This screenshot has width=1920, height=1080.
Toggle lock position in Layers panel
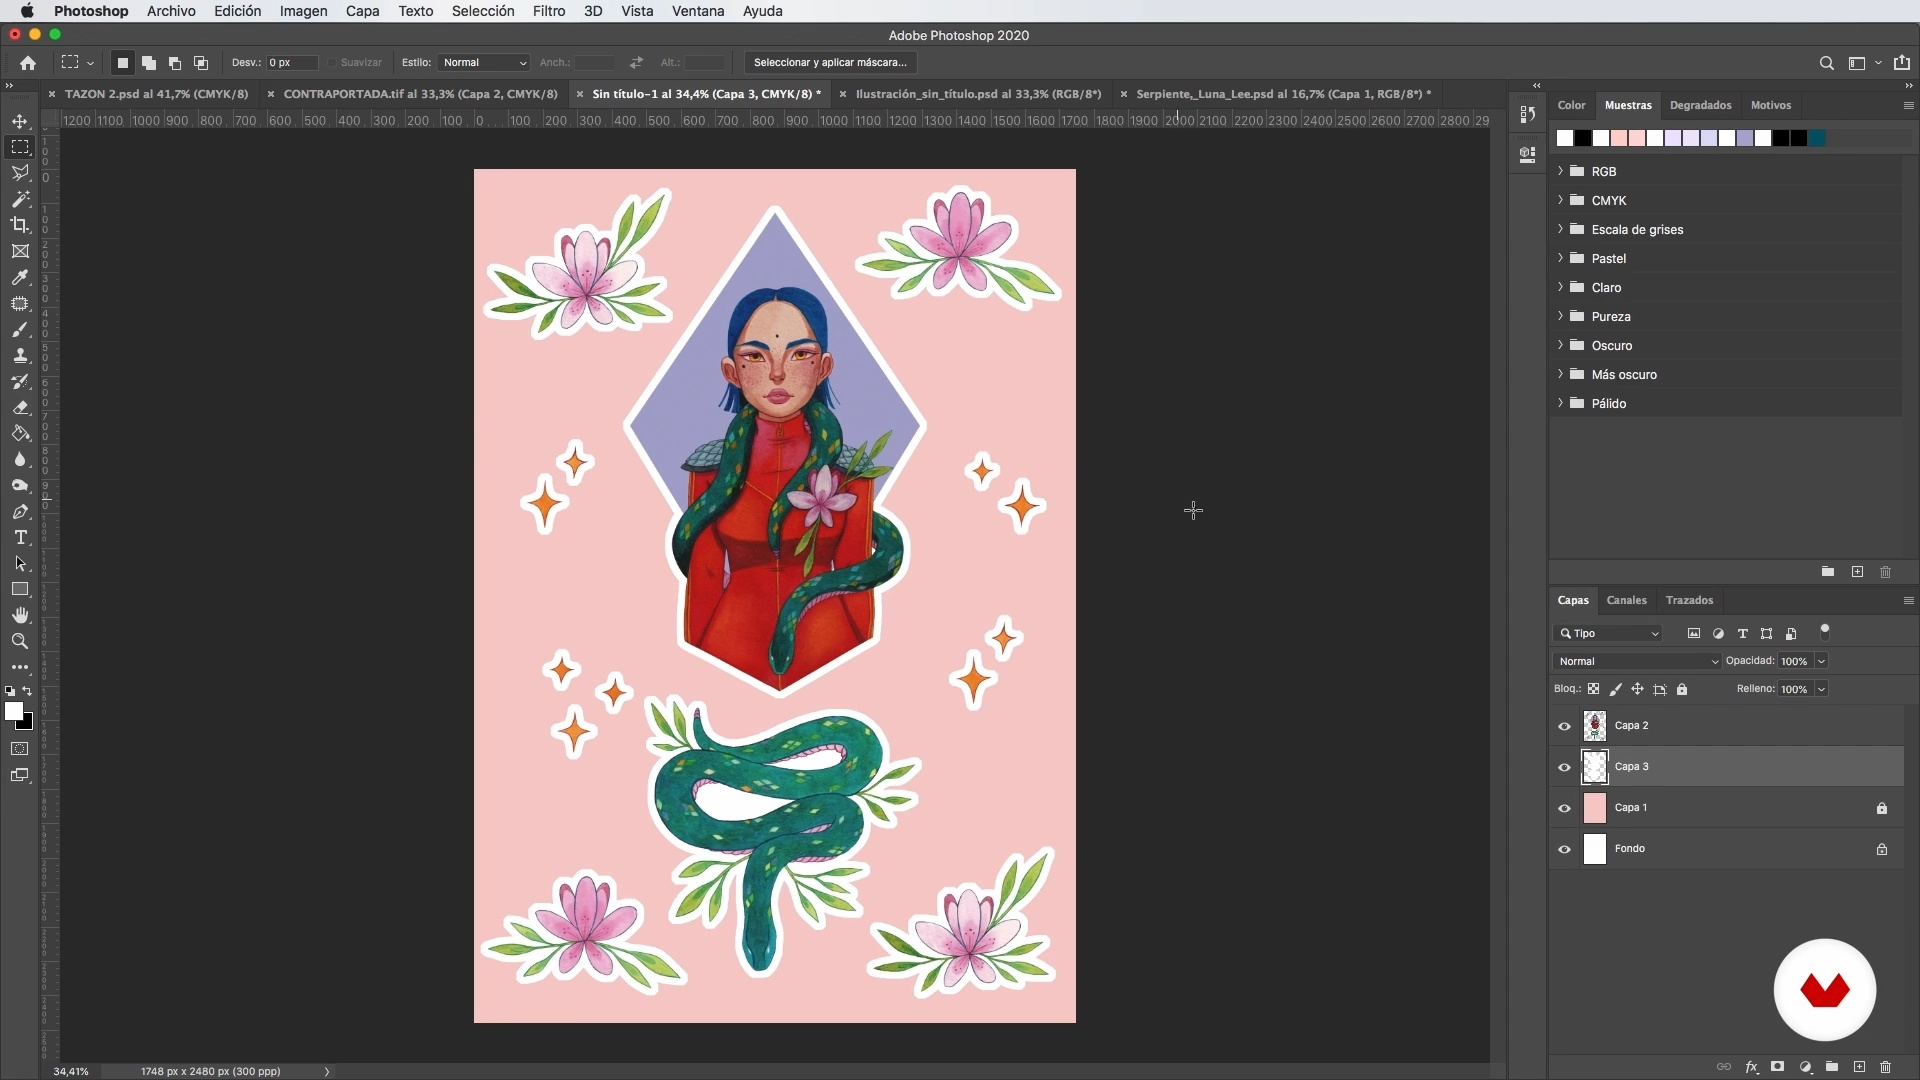1638,689
